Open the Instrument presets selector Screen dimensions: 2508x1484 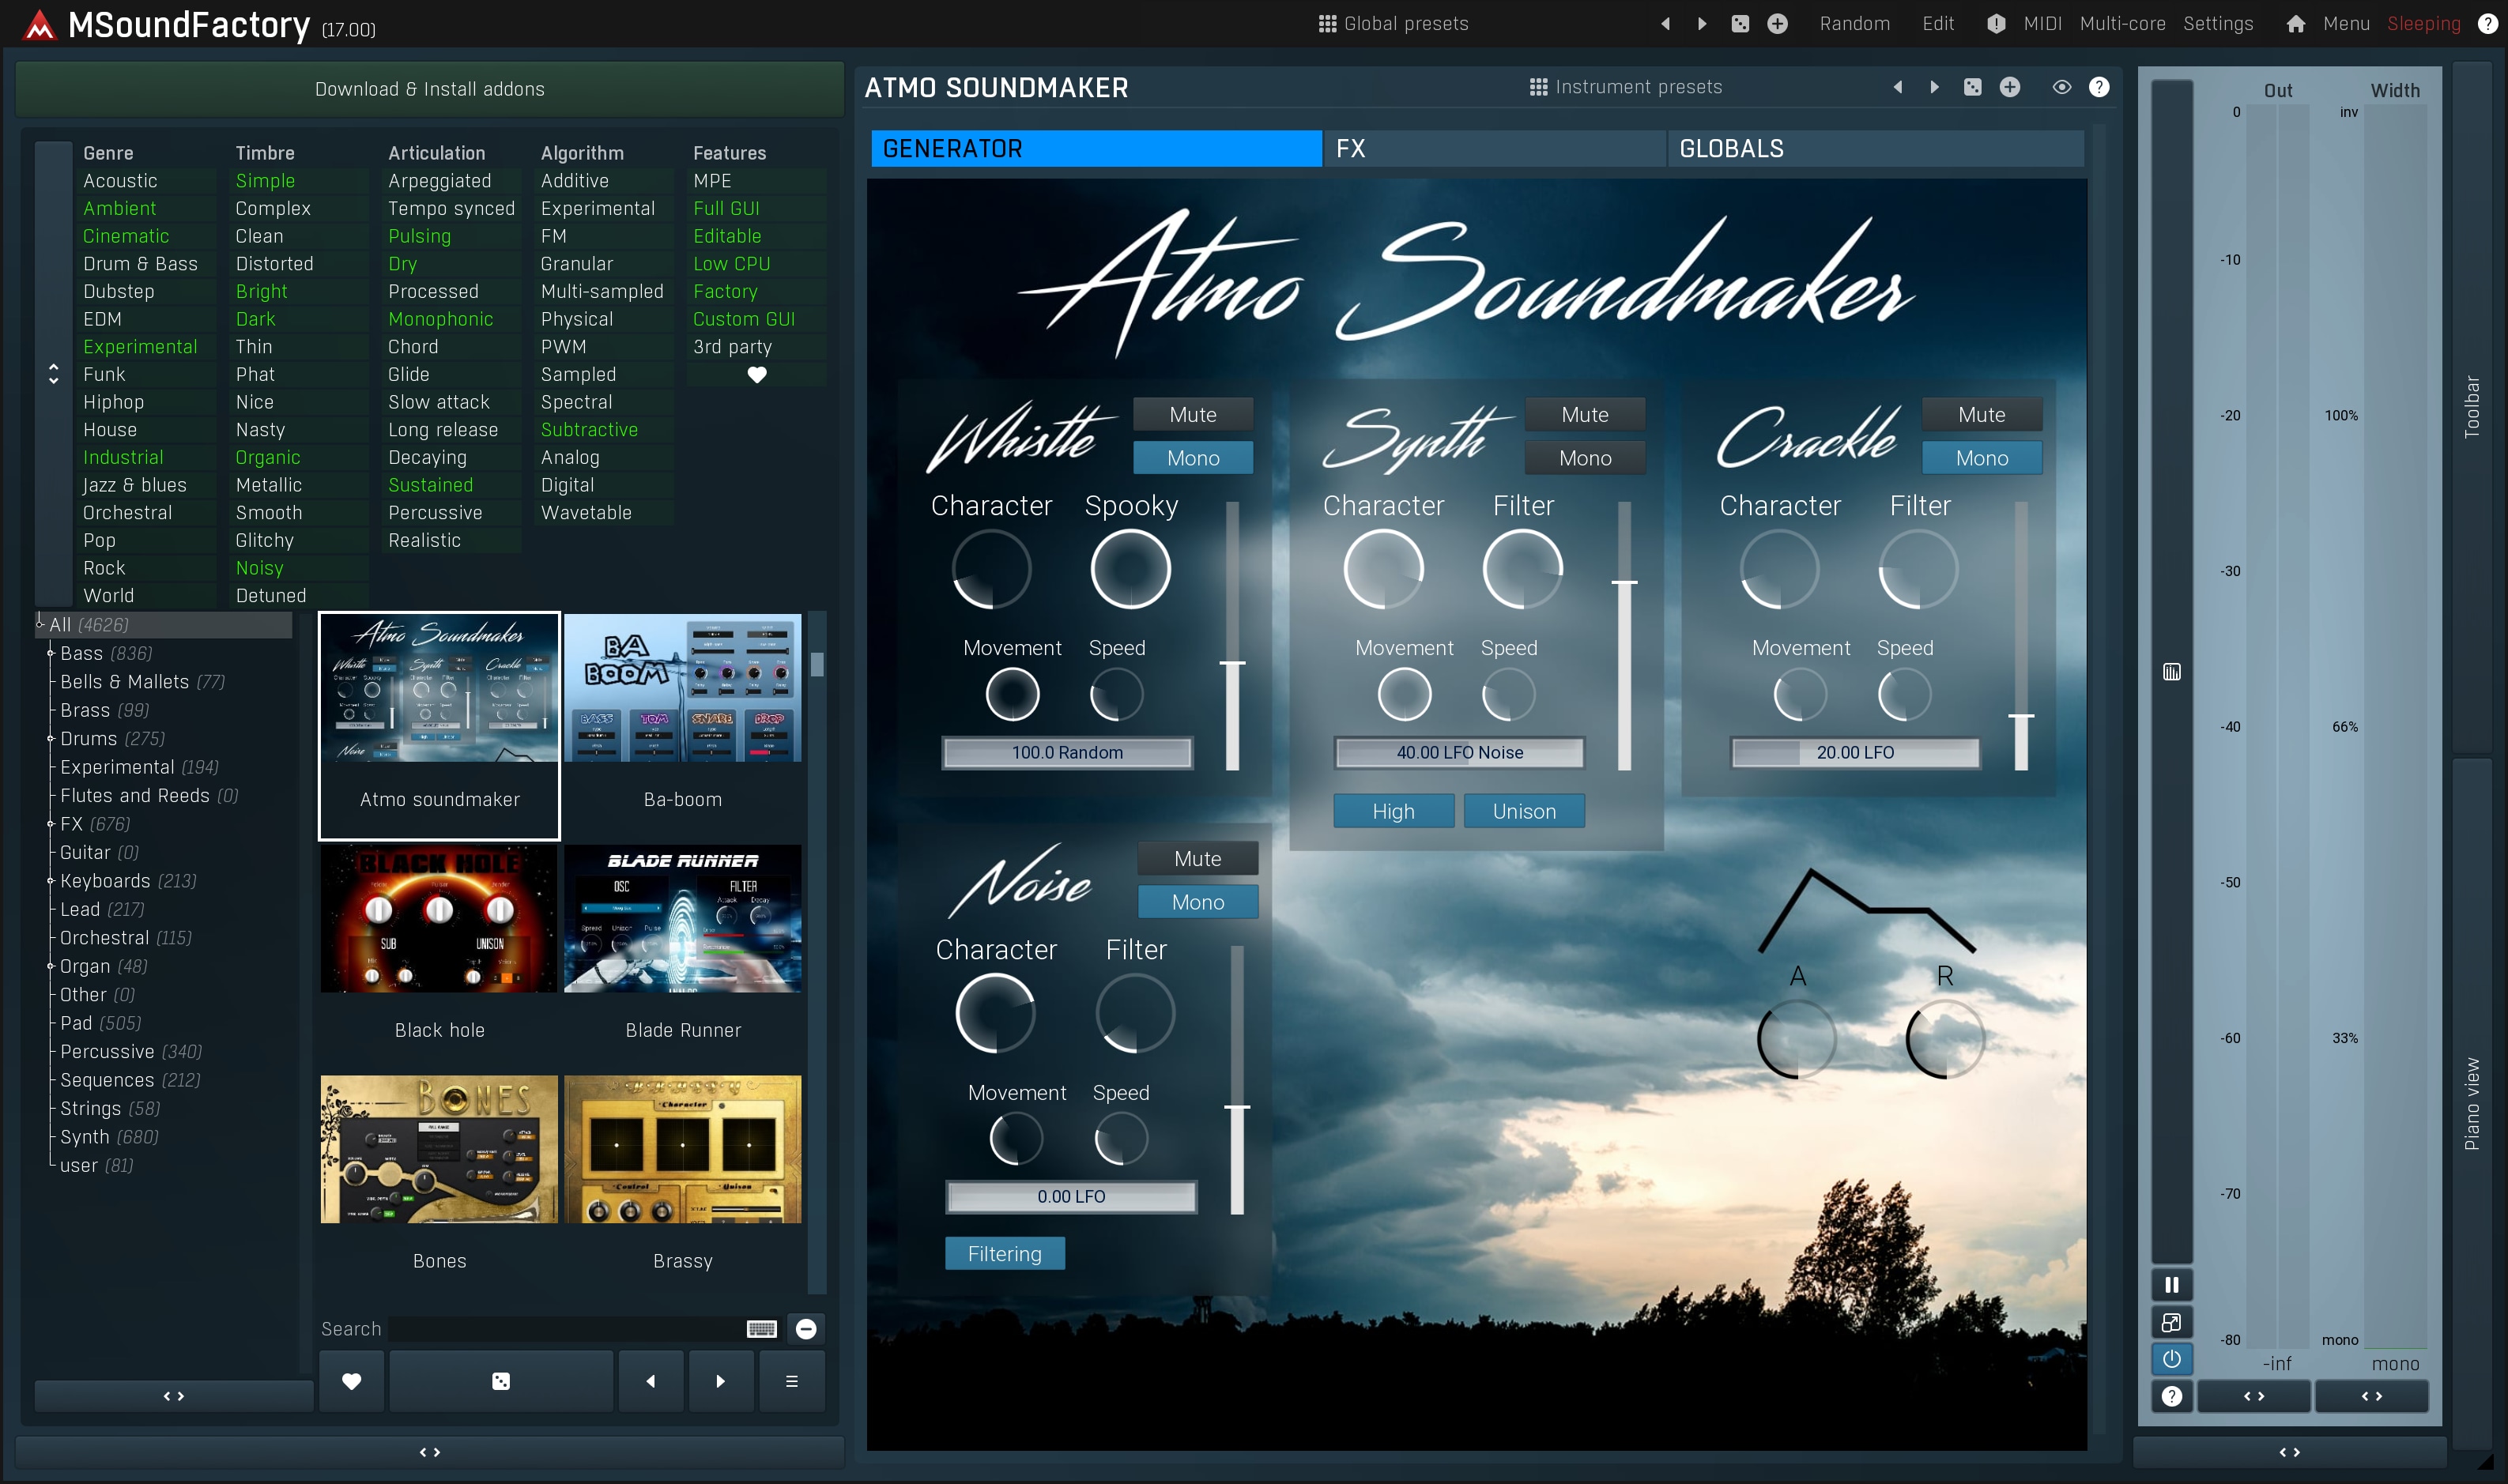1625,87
